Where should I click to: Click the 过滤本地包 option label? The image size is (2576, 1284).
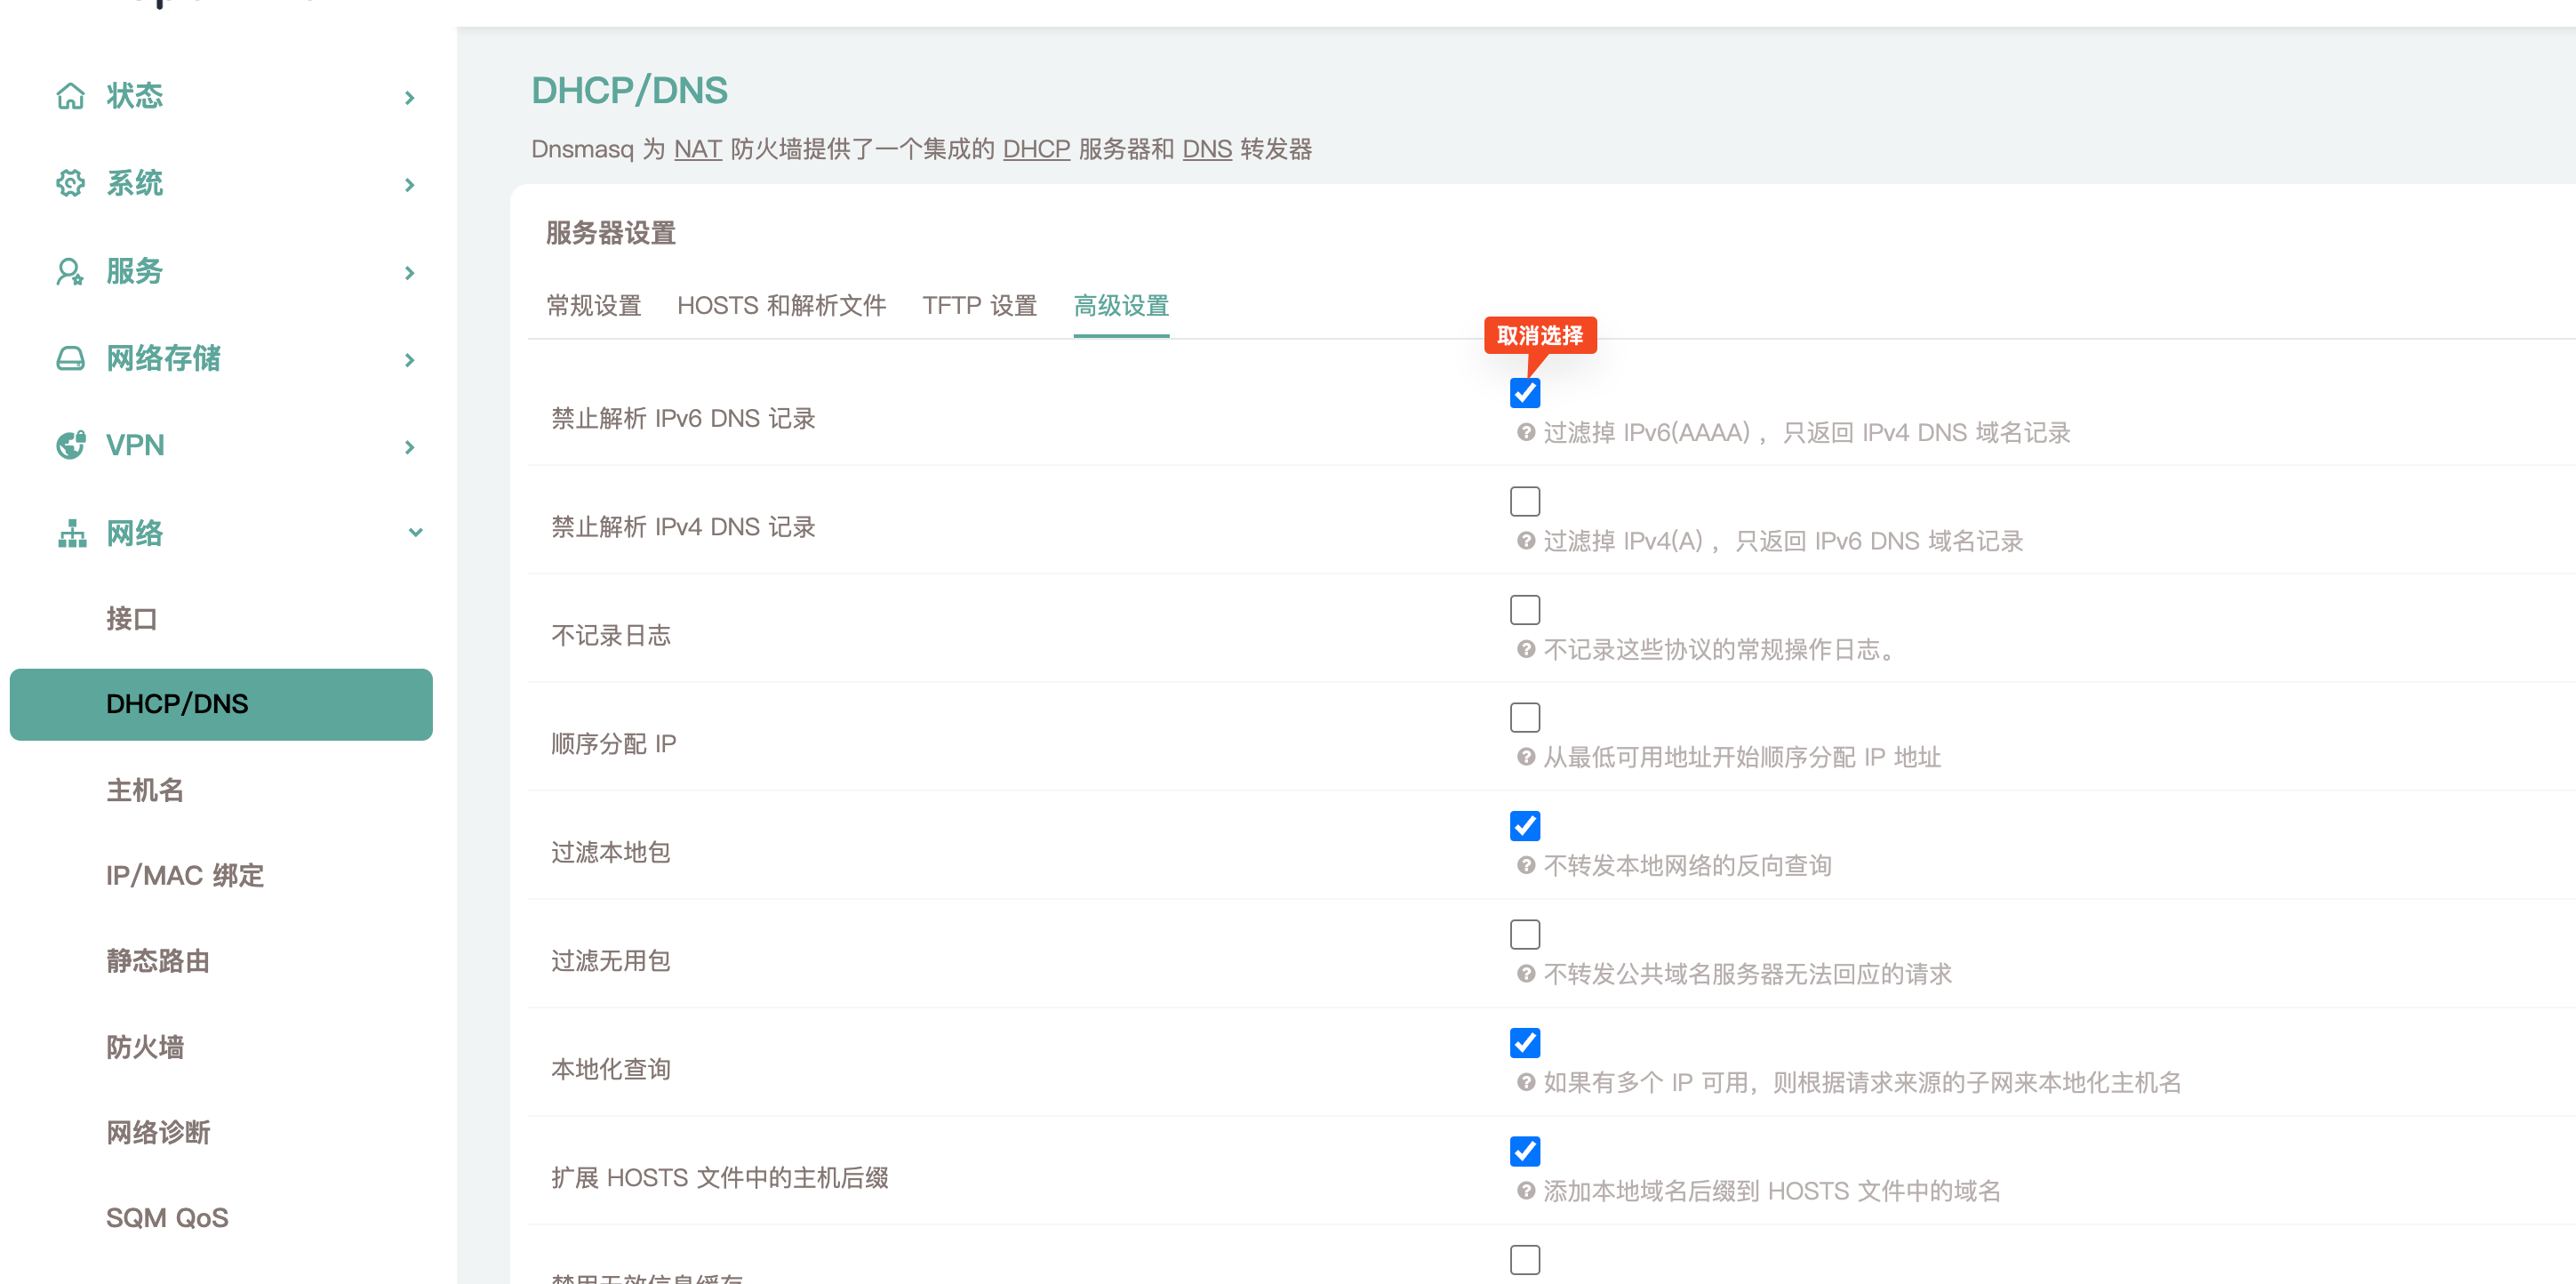tap(611, 852)
